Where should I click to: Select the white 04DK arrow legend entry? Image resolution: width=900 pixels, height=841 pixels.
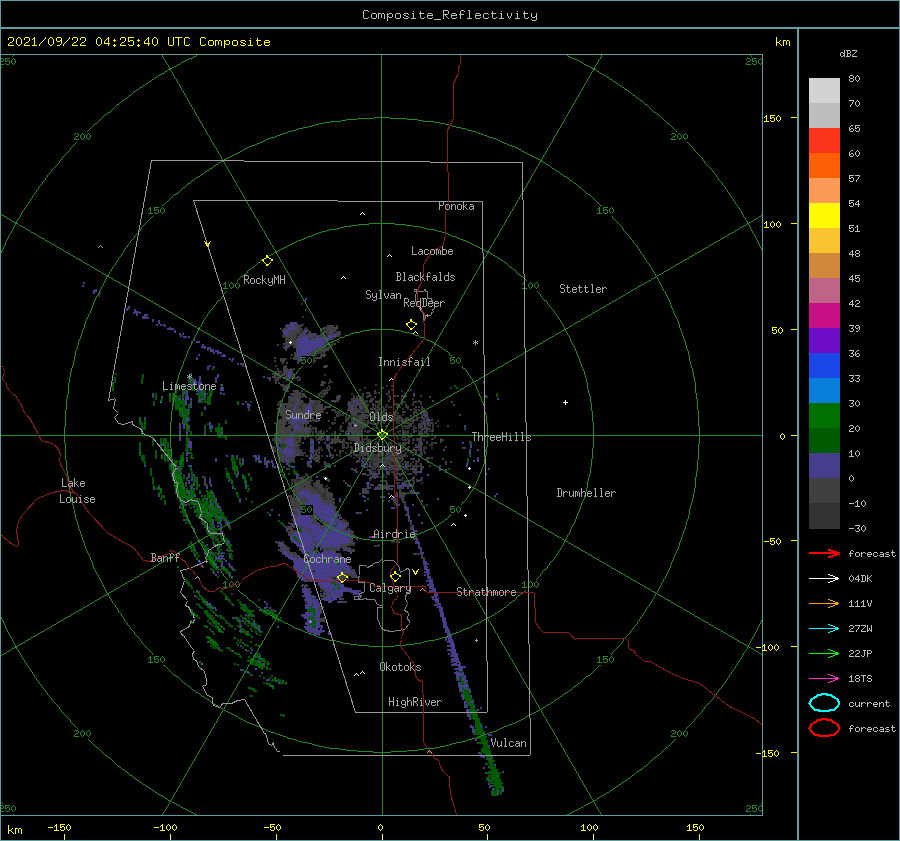click(824, 578)
